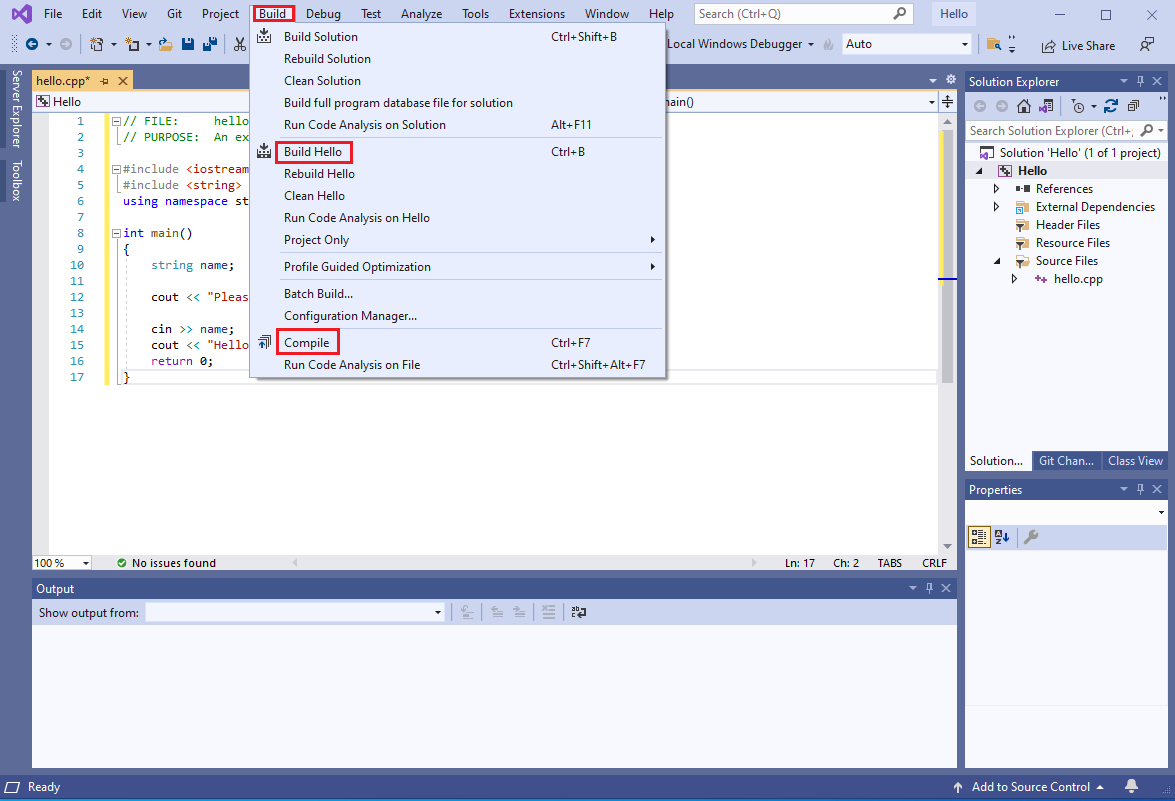This screenshot has height=801, width=1175.
Task: Select Clean Solution menu entry
Action: point(457,81)
